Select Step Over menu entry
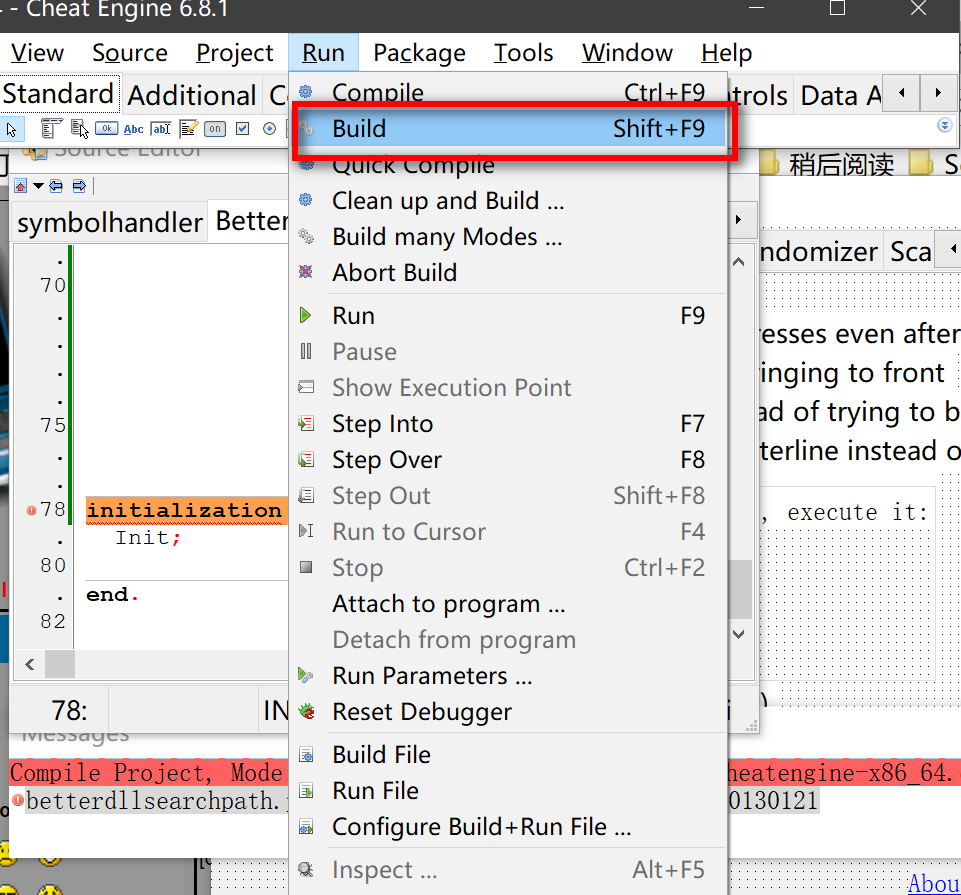 tap(509, 460)
